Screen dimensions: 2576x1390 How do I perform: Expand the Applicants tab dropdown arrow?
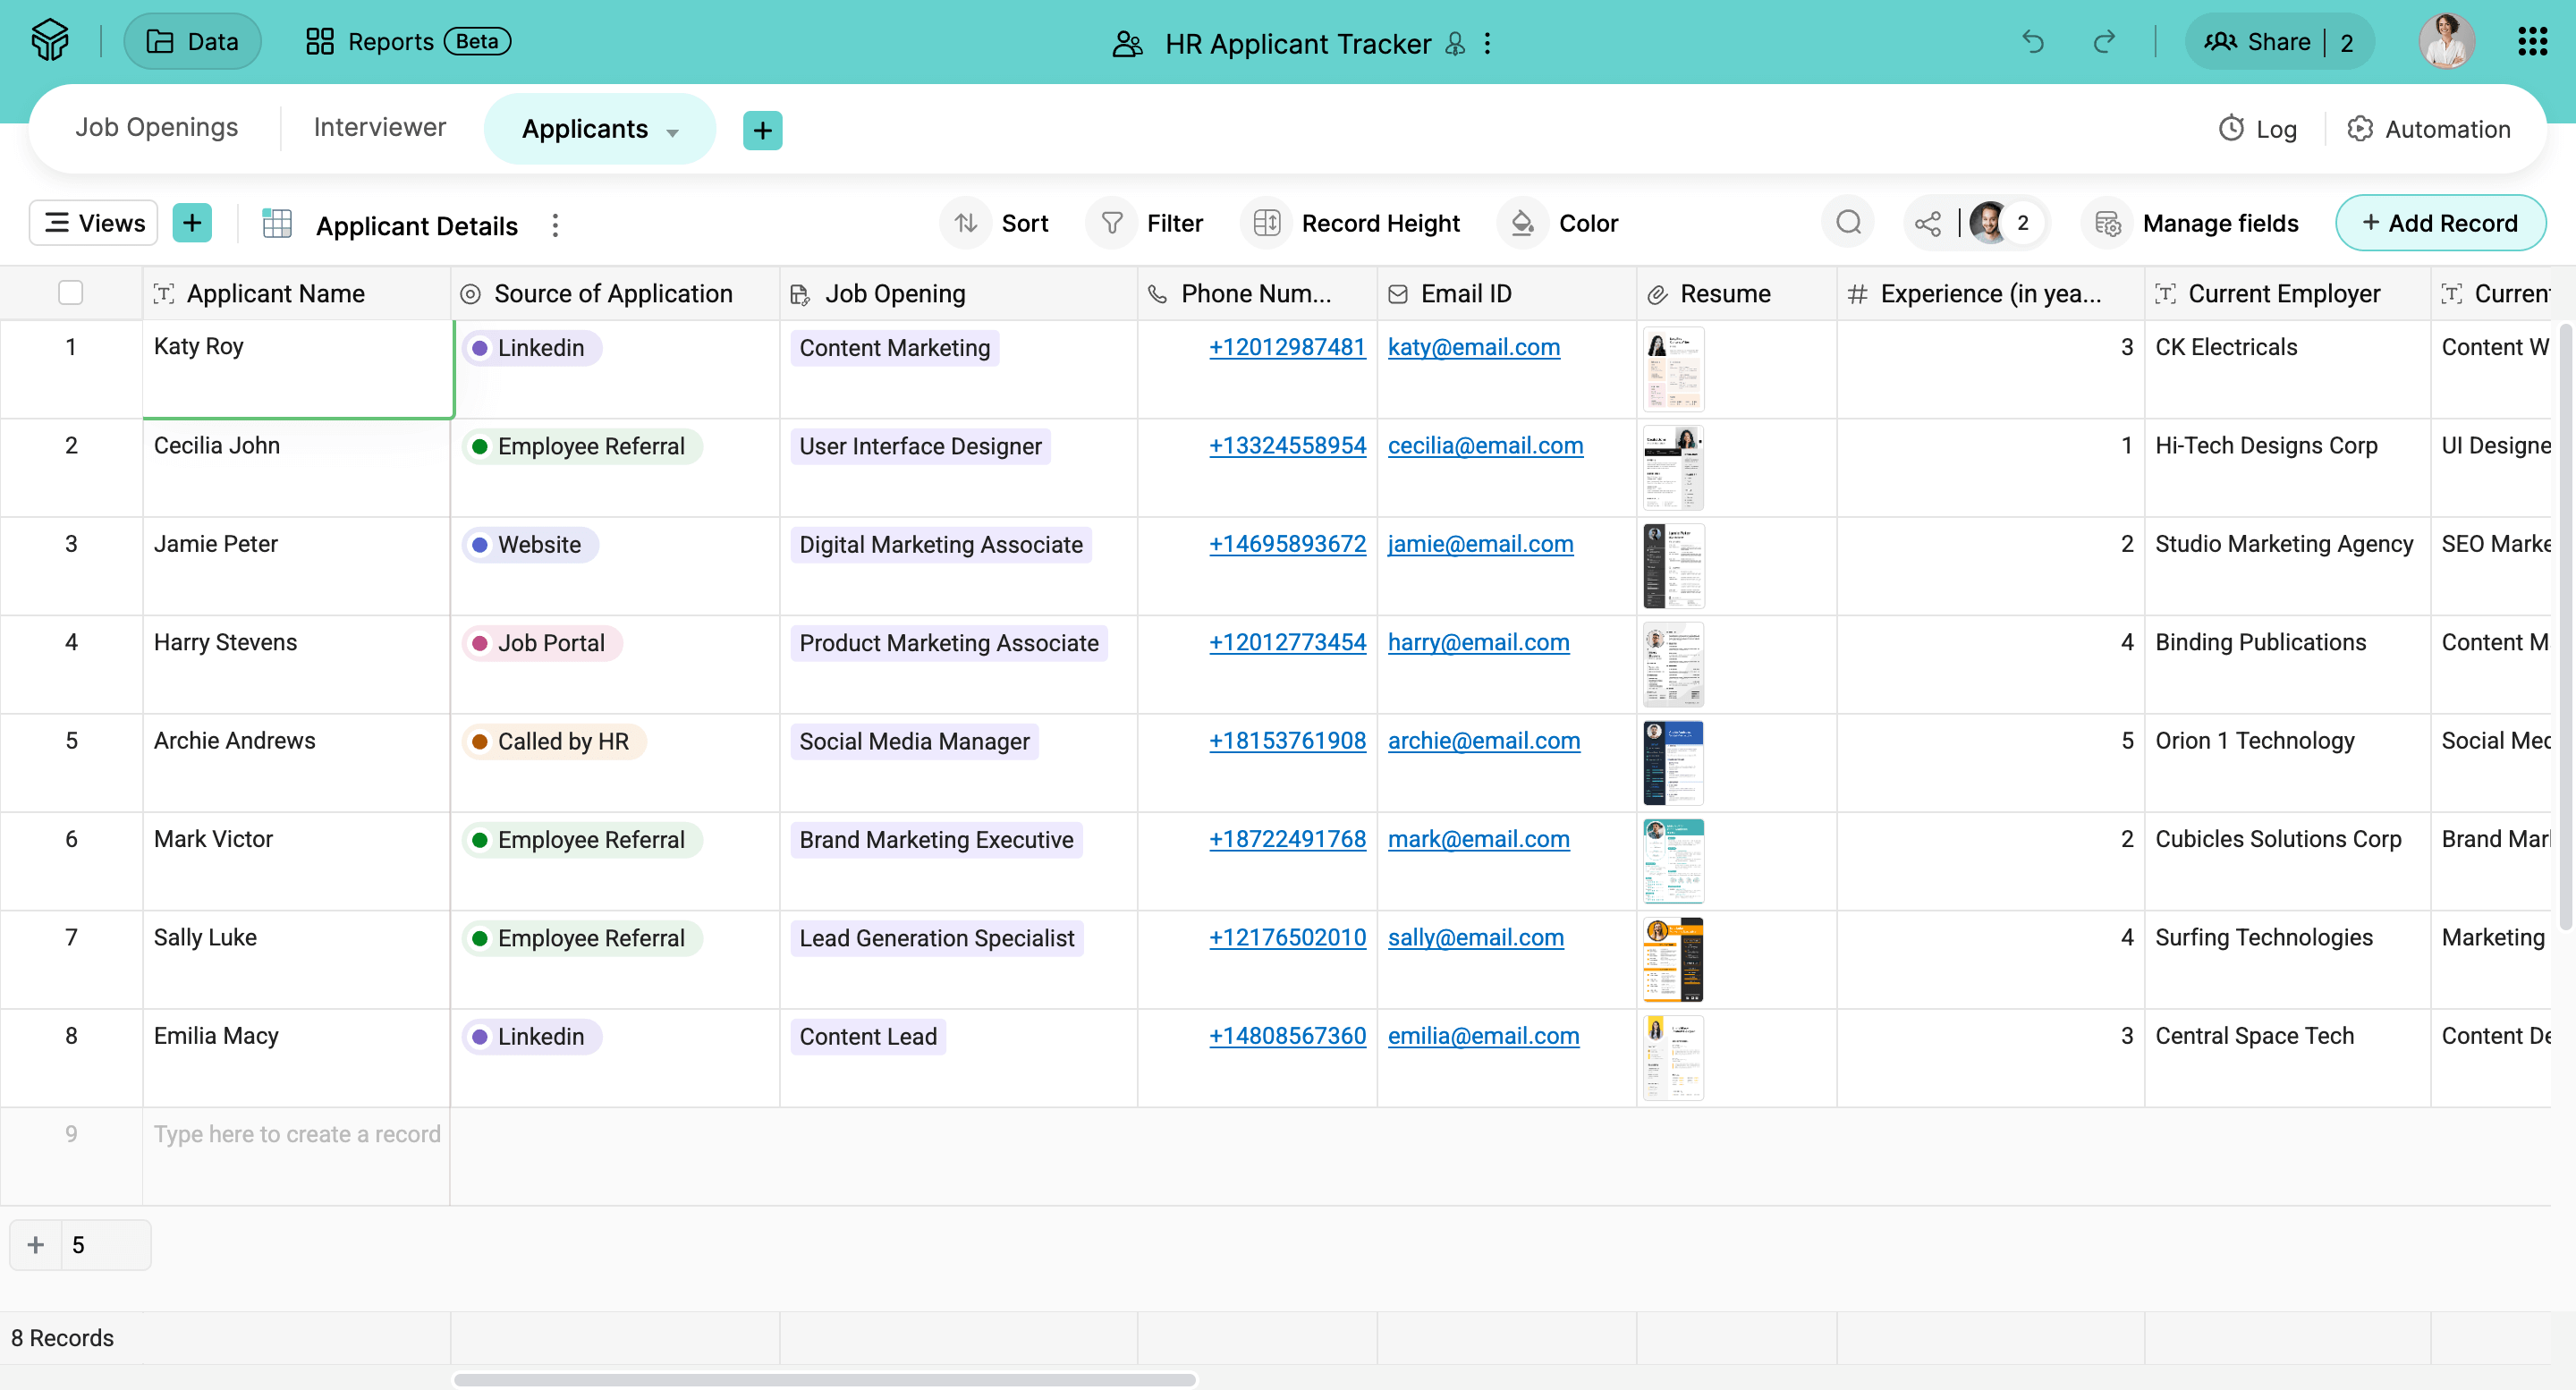pos(673,132)
